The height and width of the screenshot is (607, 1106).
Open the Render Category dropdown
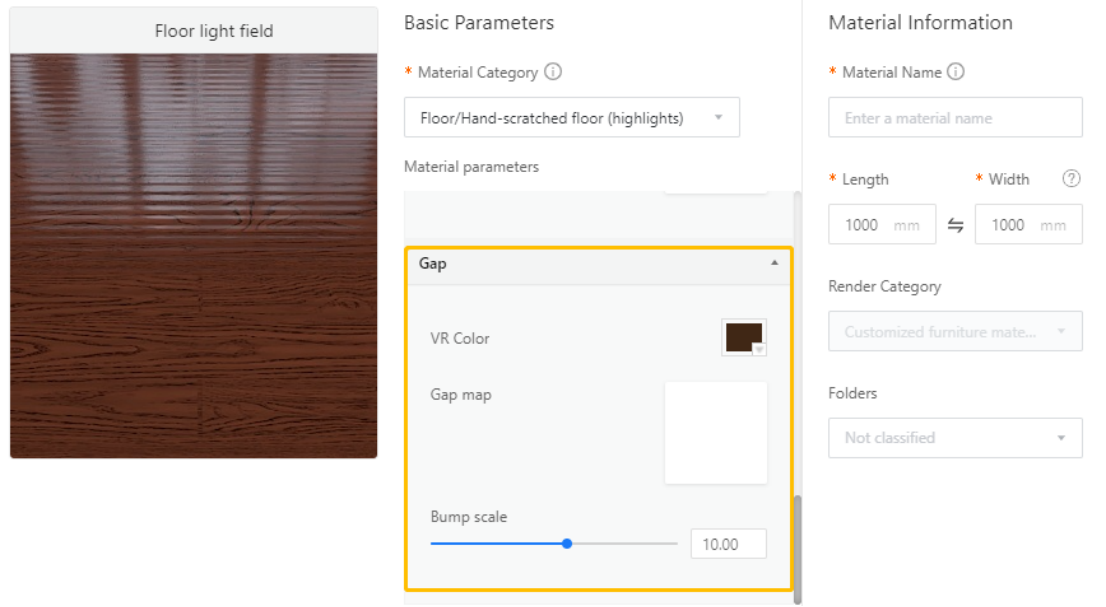click(955, 331)
